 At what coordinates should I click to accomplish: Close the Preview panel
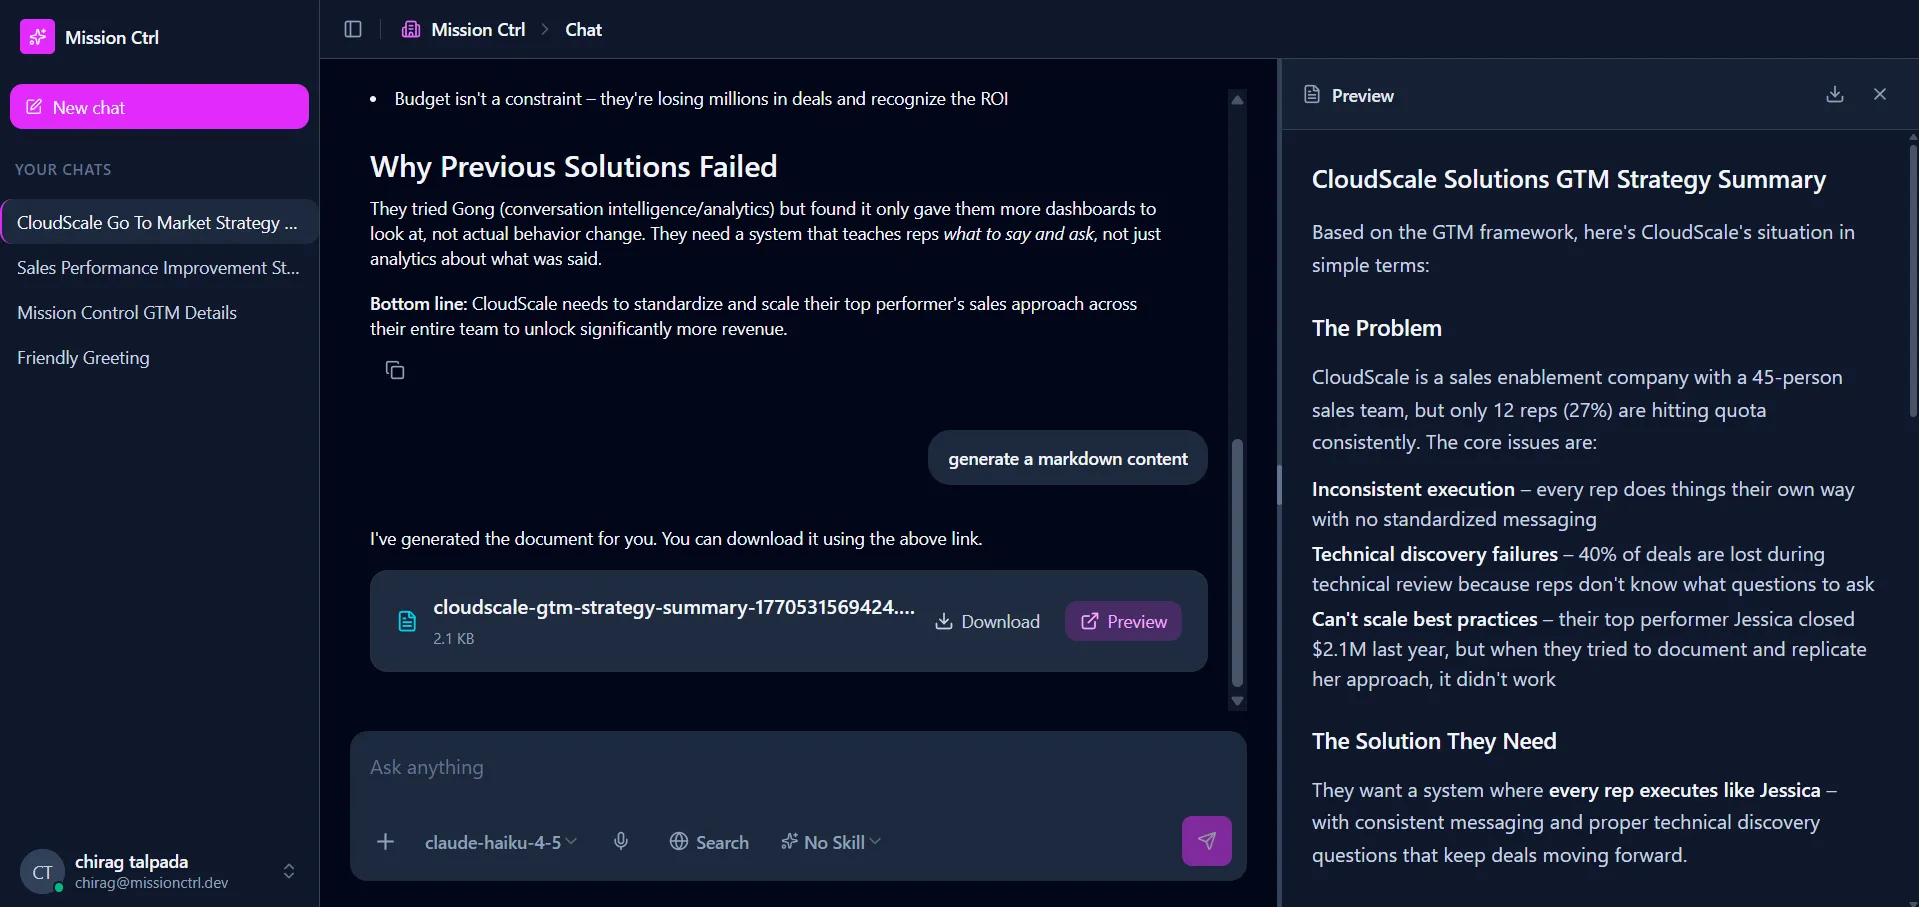click(x=1879, y=94)
